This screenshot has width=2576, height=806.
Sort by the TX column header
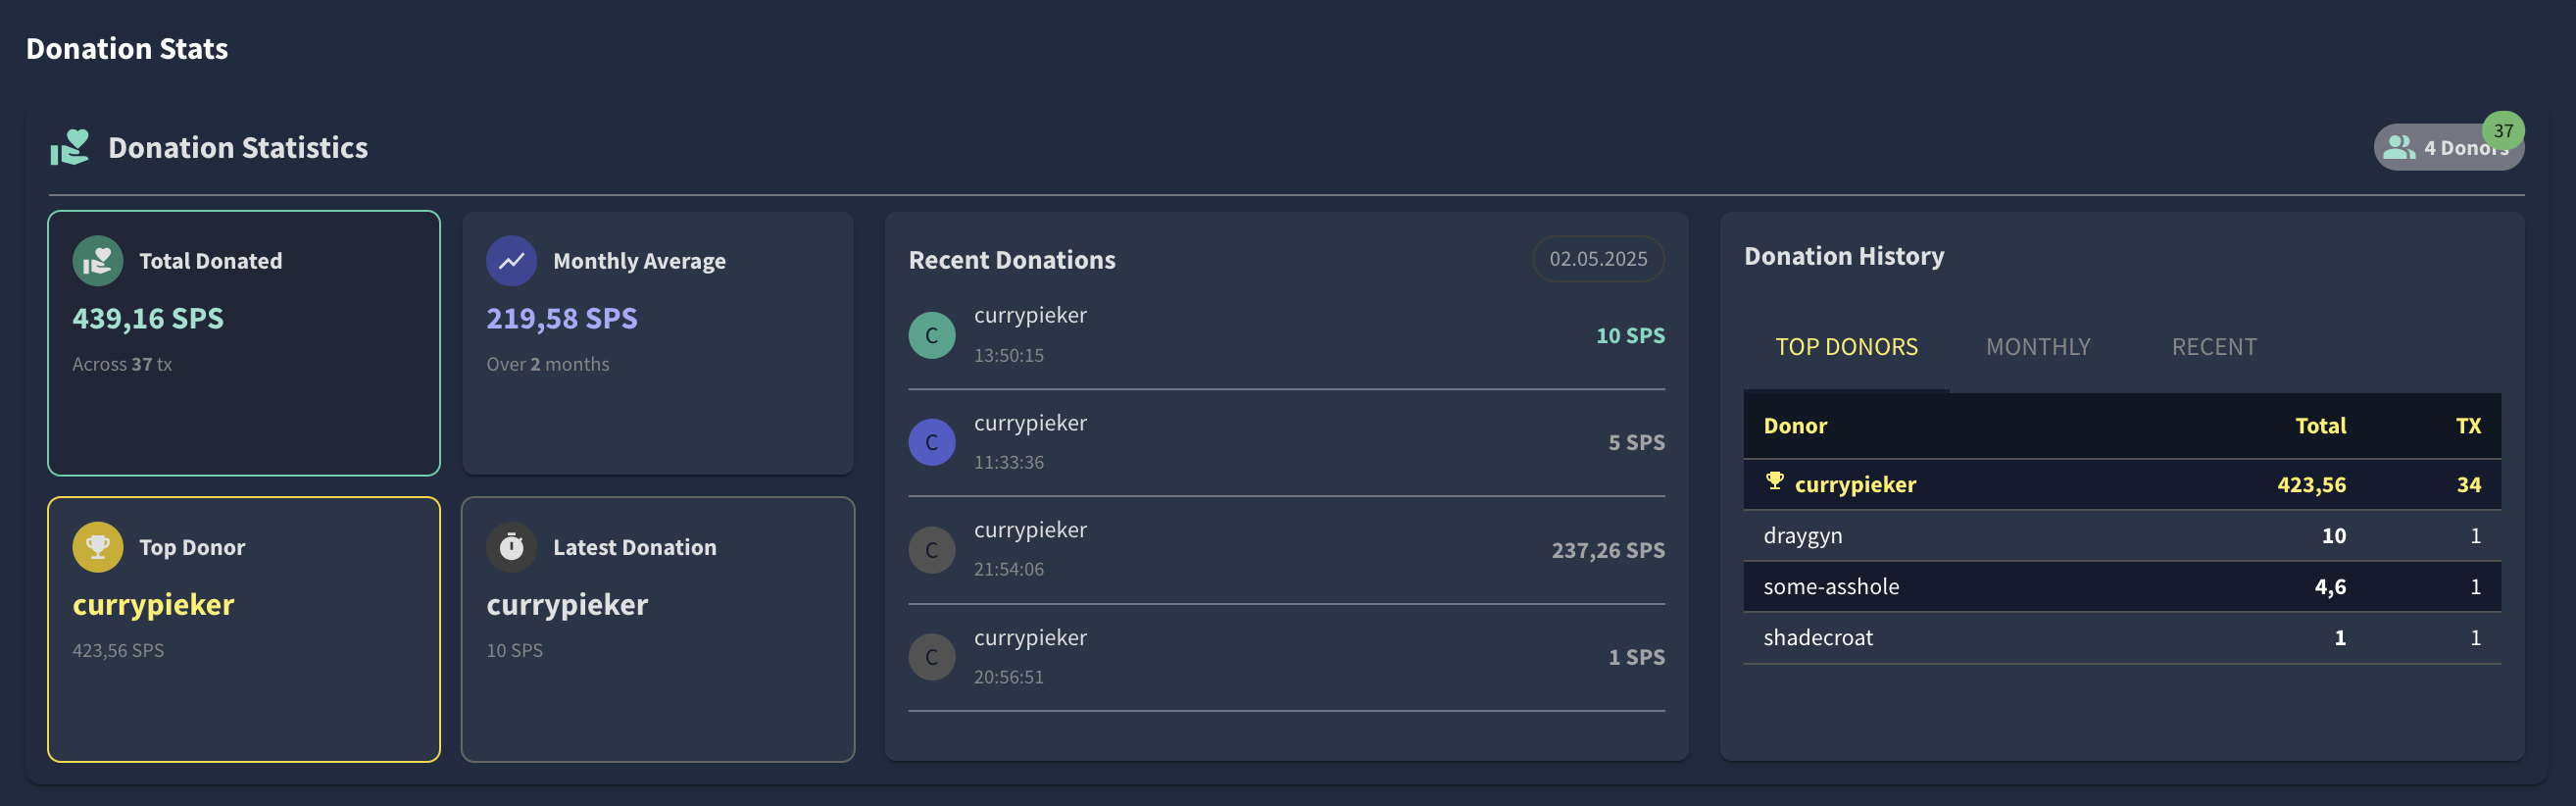[2468, 426]
